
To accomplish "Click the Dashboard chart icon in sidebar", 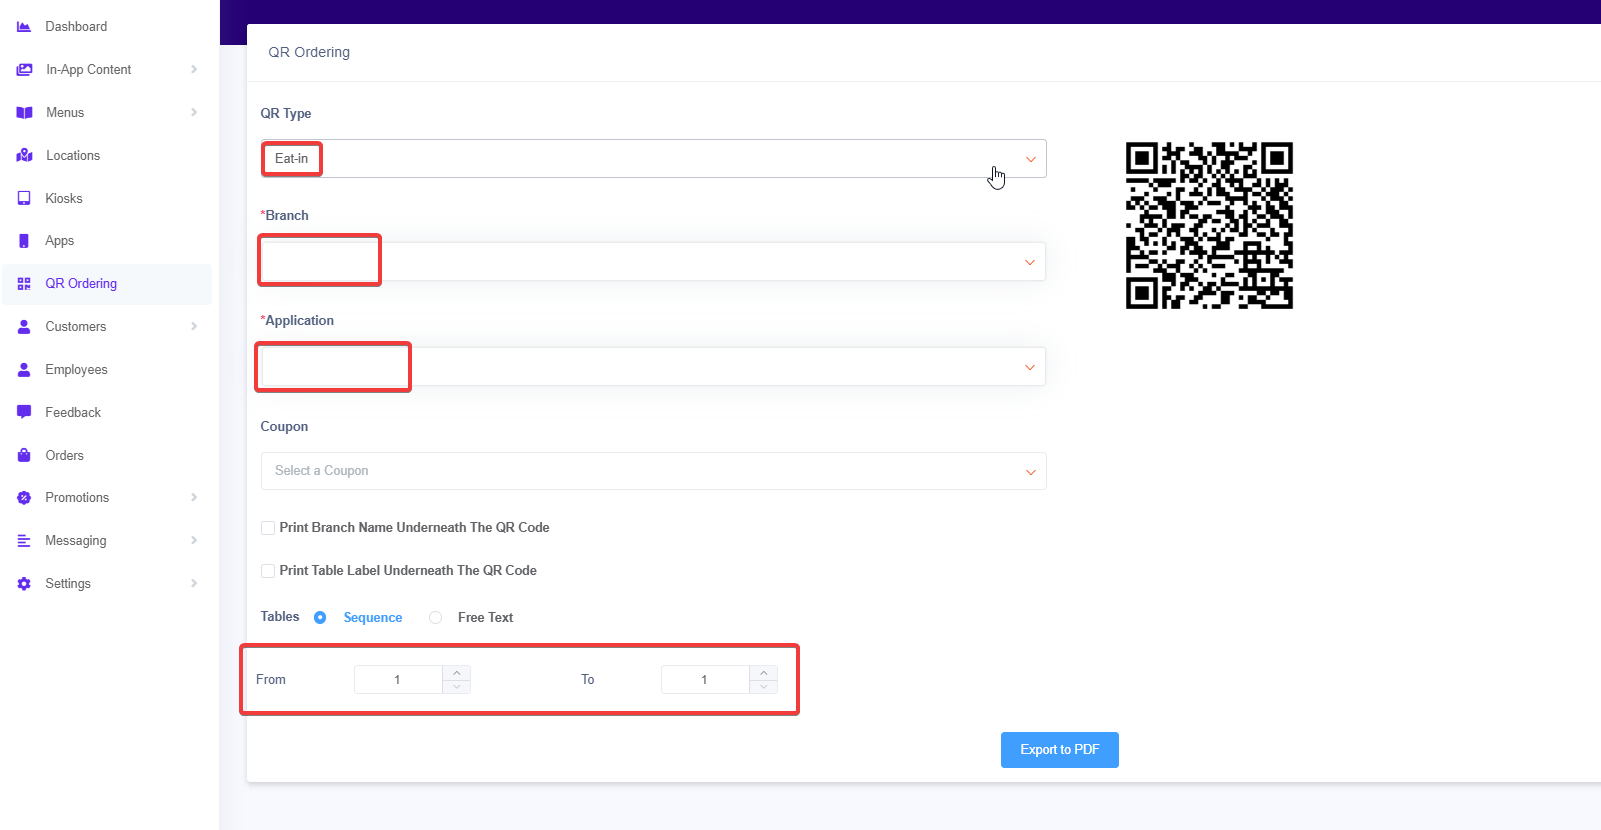I will pyautogui.click(x=24, y=27).
